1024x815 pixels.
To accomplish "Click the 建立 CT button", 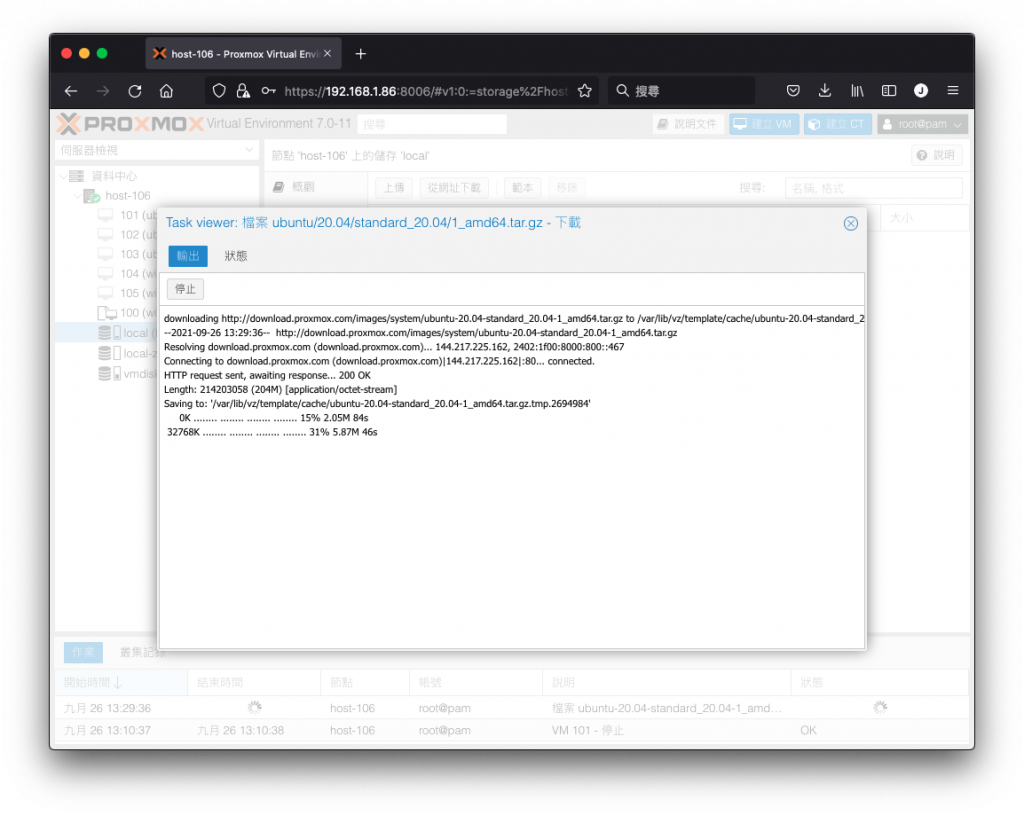I will click(837, 124).
